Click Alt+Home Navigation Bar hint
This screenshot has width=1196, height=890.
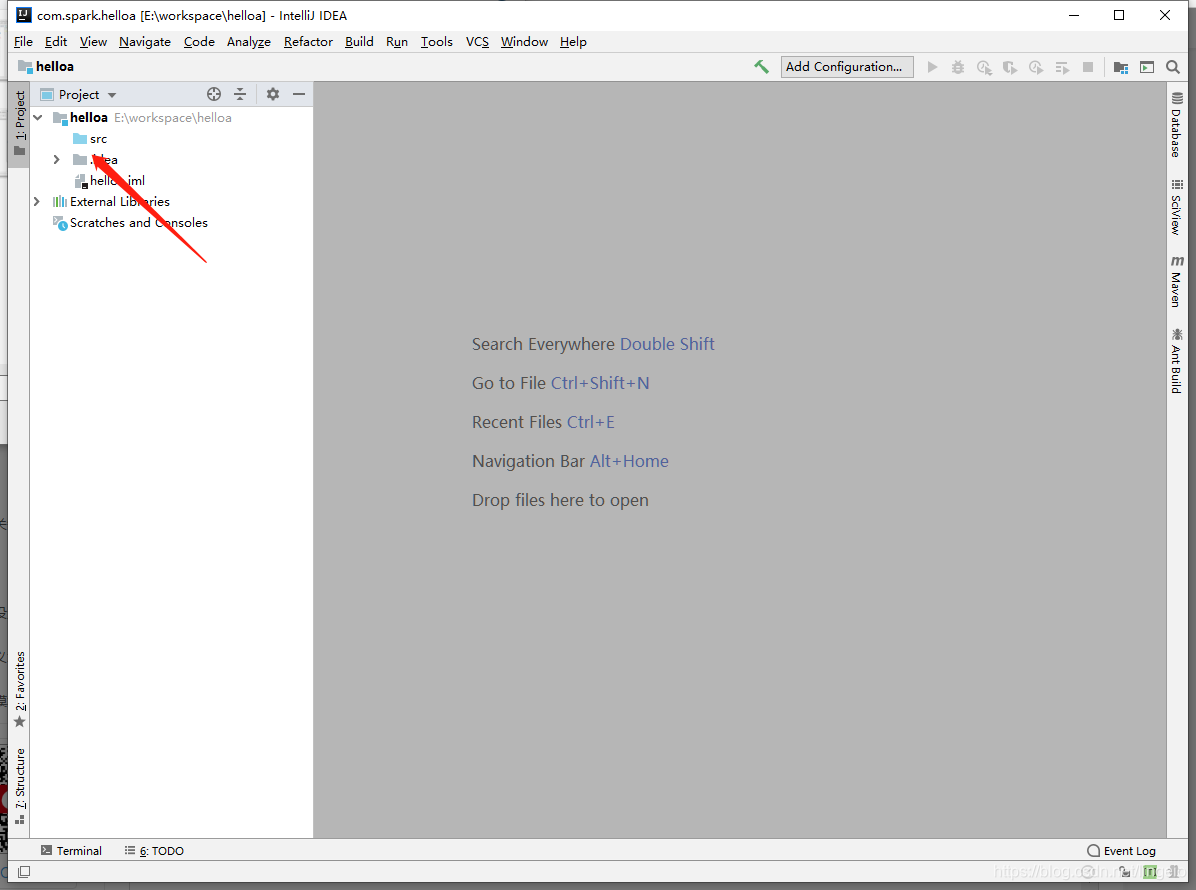(629, 461)
